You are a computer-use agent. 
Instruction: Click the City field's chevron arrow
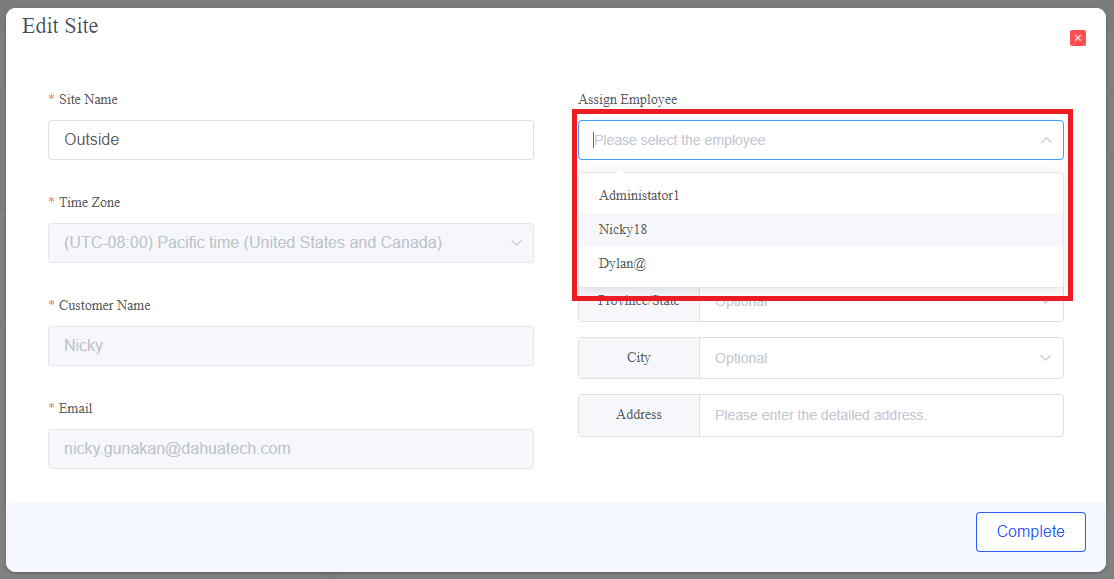pyautogui.click(x=1046, y=358)
